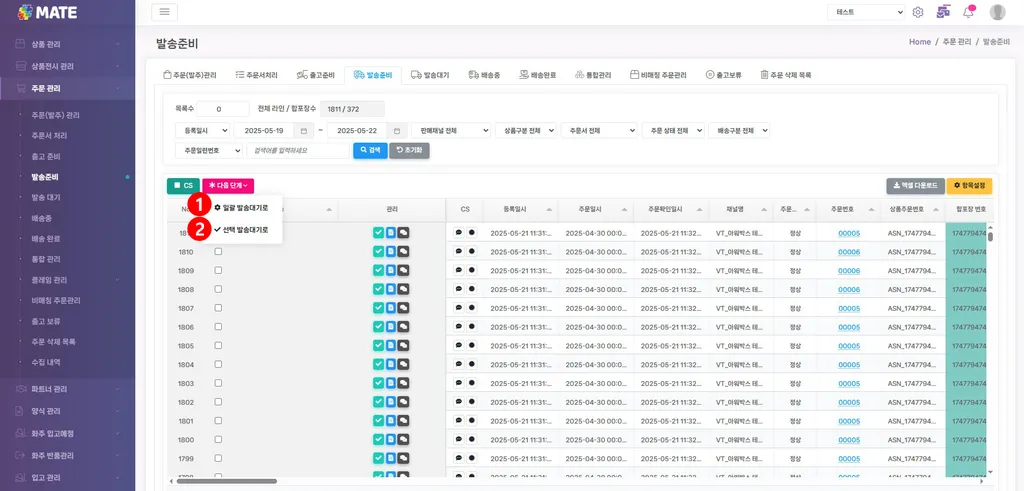Tick the checkbox for row 1803
The image size is (1024, 491).
[218, 383]
